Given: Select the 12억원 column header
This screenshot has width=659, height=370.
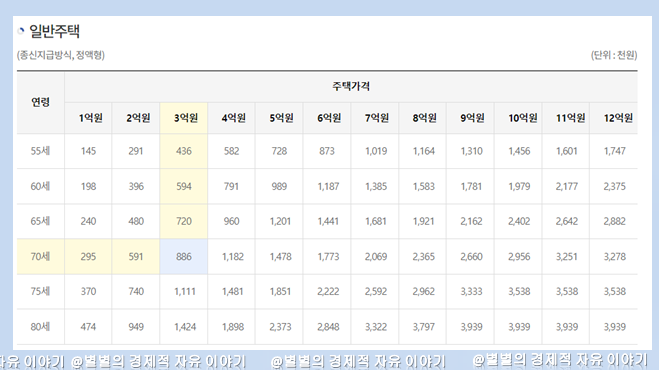Looking at the screenshot, I should pos(614,118).
